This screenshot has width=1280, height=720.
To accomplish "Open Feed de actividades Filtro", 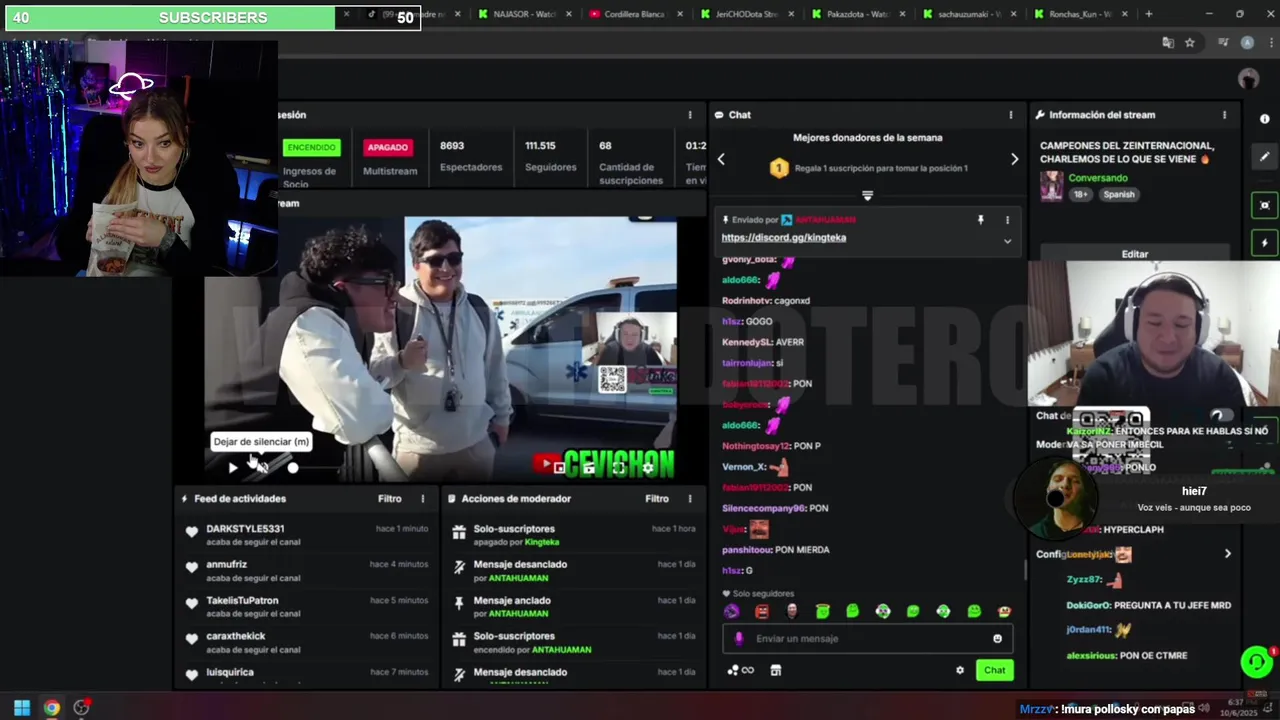I will [390, 498].
